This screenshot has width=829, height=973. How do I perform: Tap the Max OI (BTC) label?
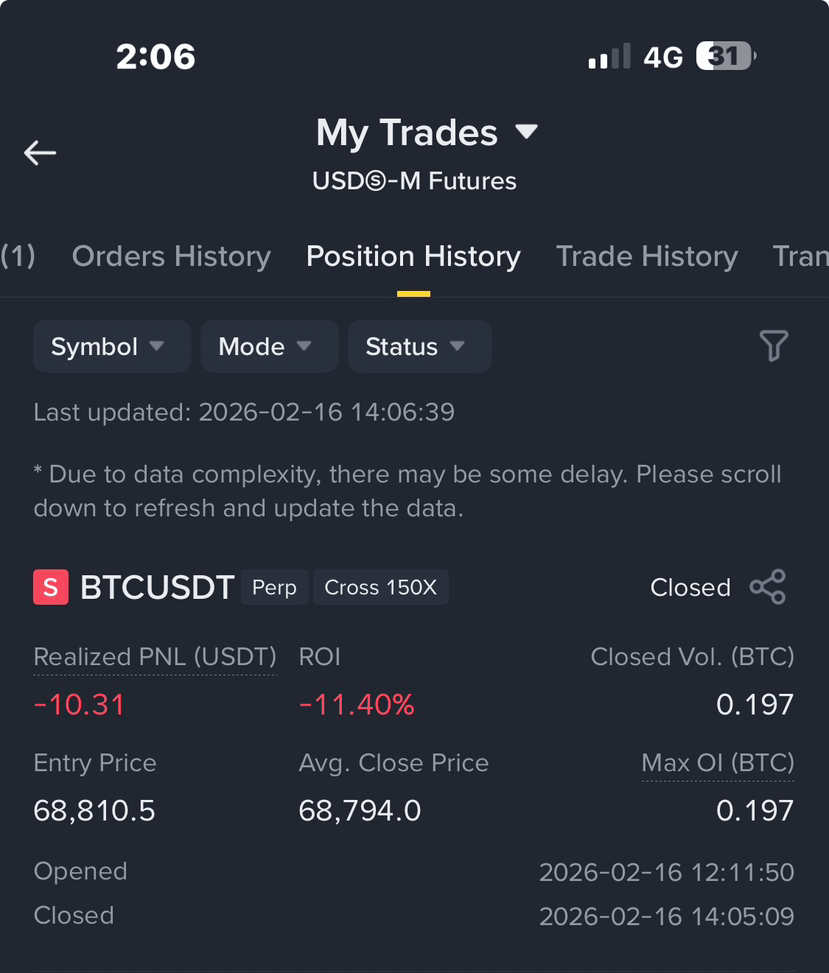[x=718, y=763]
